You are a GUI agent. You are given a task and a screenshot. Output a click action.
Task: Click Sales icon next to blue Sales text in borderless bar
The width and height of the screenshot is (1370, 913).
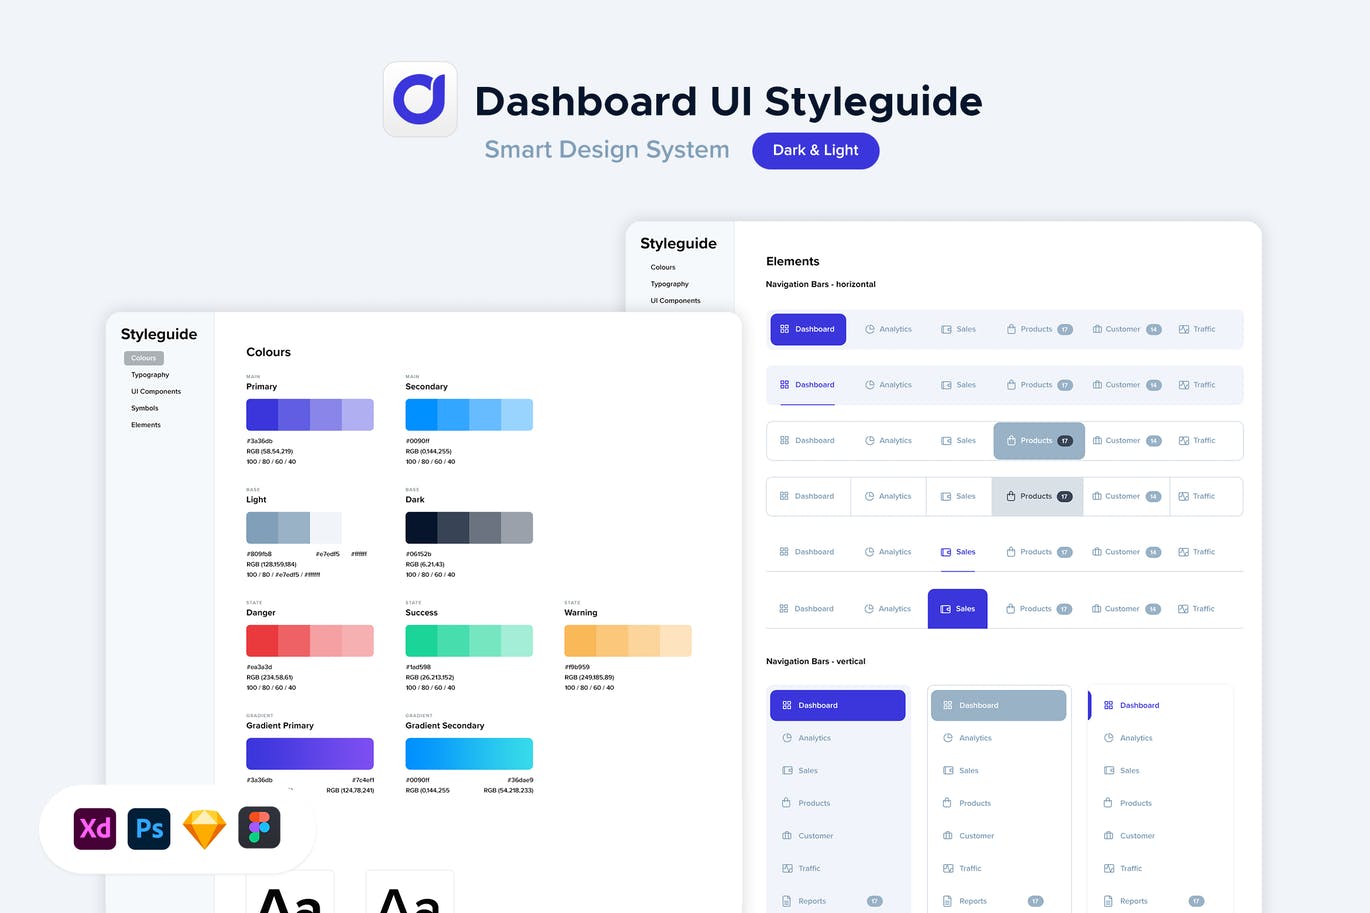(946, 552)
